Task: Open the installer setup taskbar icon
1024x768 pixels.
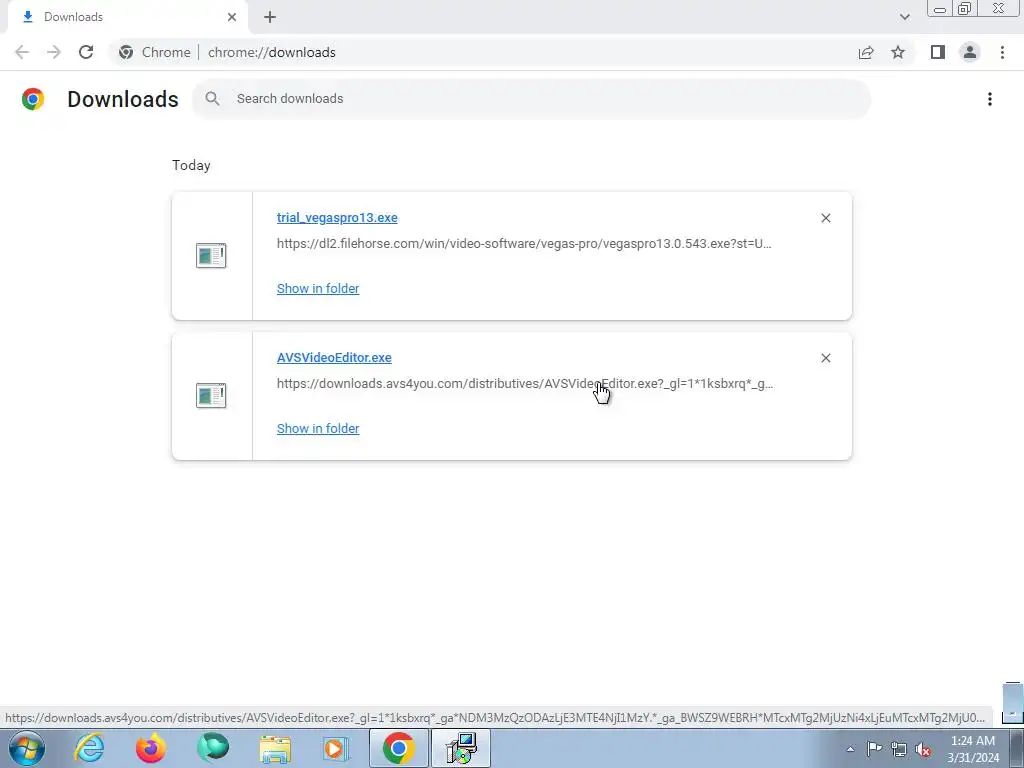Action: coord(461,748)
